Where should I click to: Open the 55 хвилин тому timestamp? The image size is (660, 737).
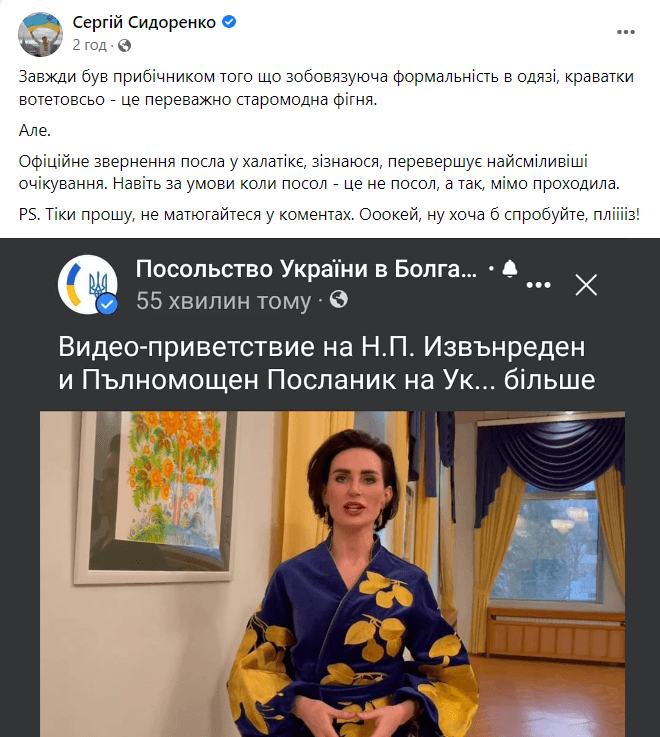[224, 301]
